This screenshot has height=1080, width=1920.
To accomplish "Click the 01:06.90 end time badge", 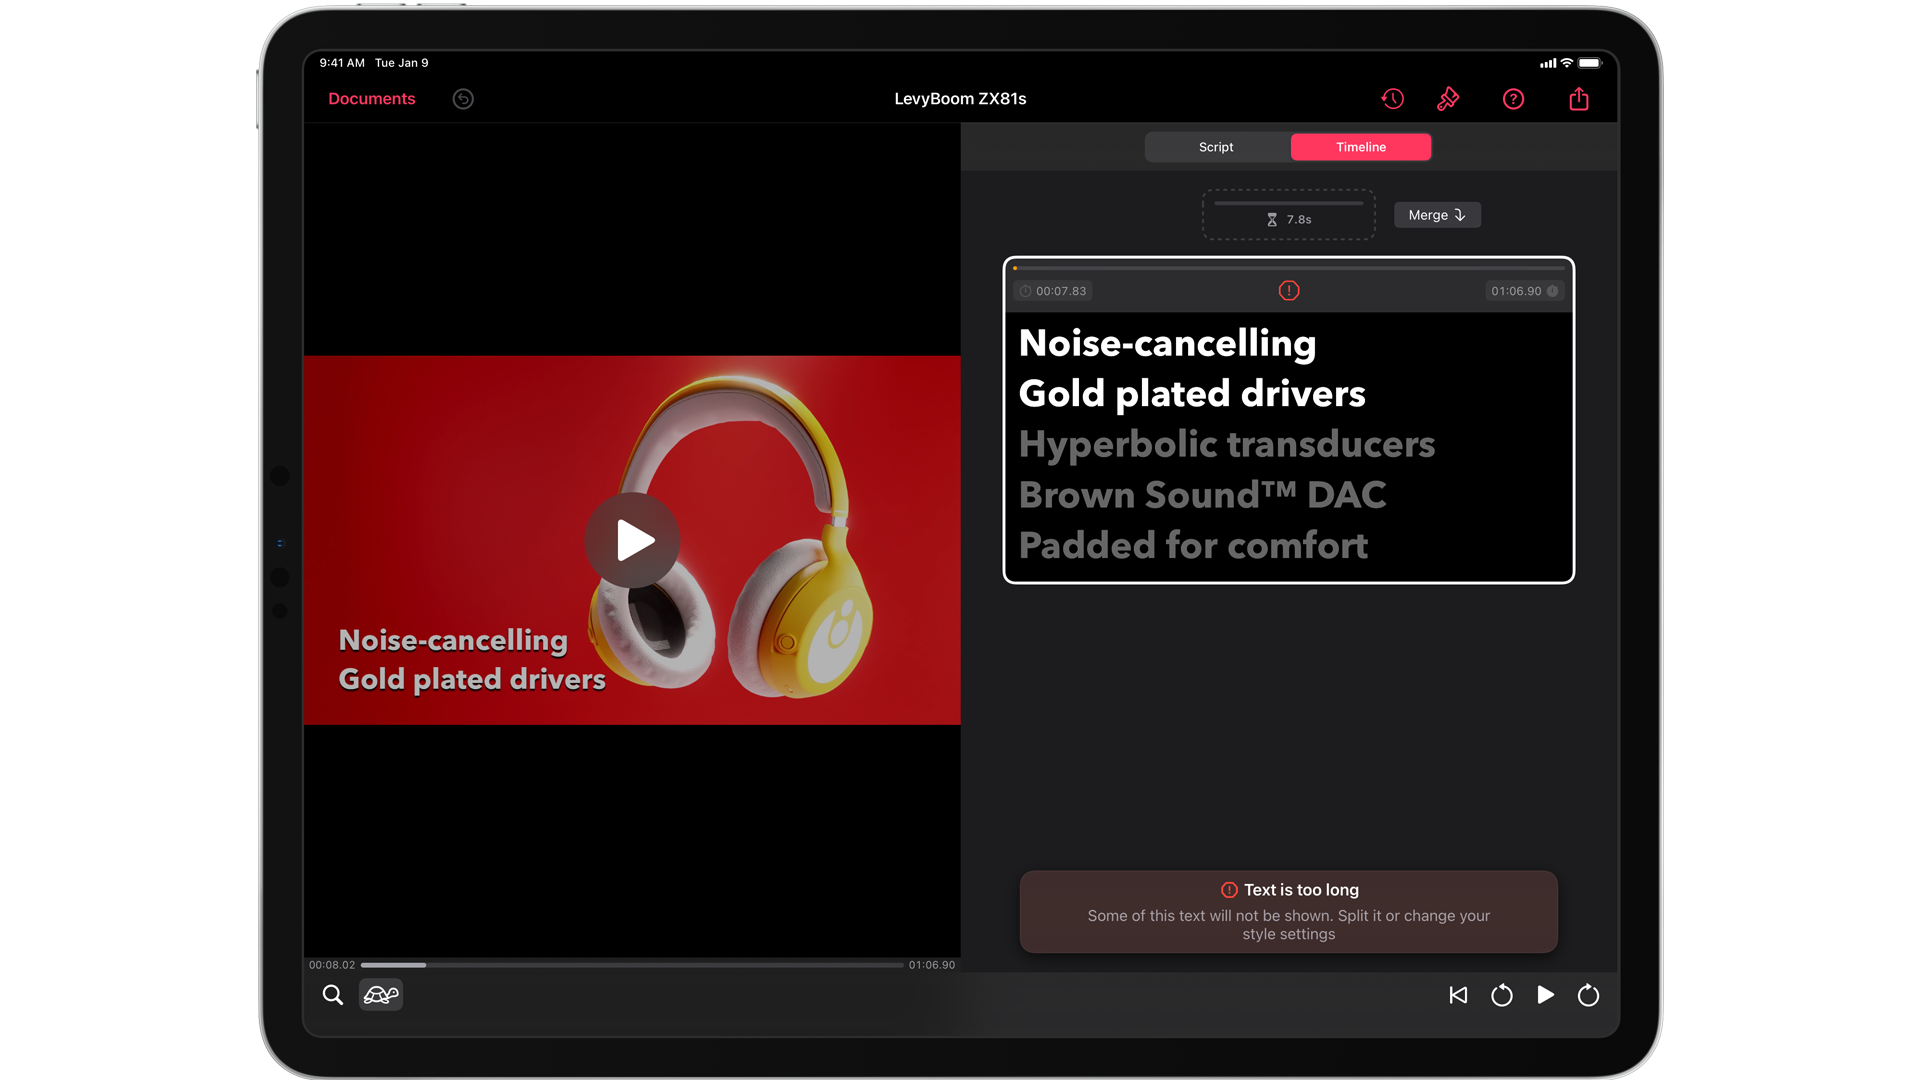I will 1524,291.
